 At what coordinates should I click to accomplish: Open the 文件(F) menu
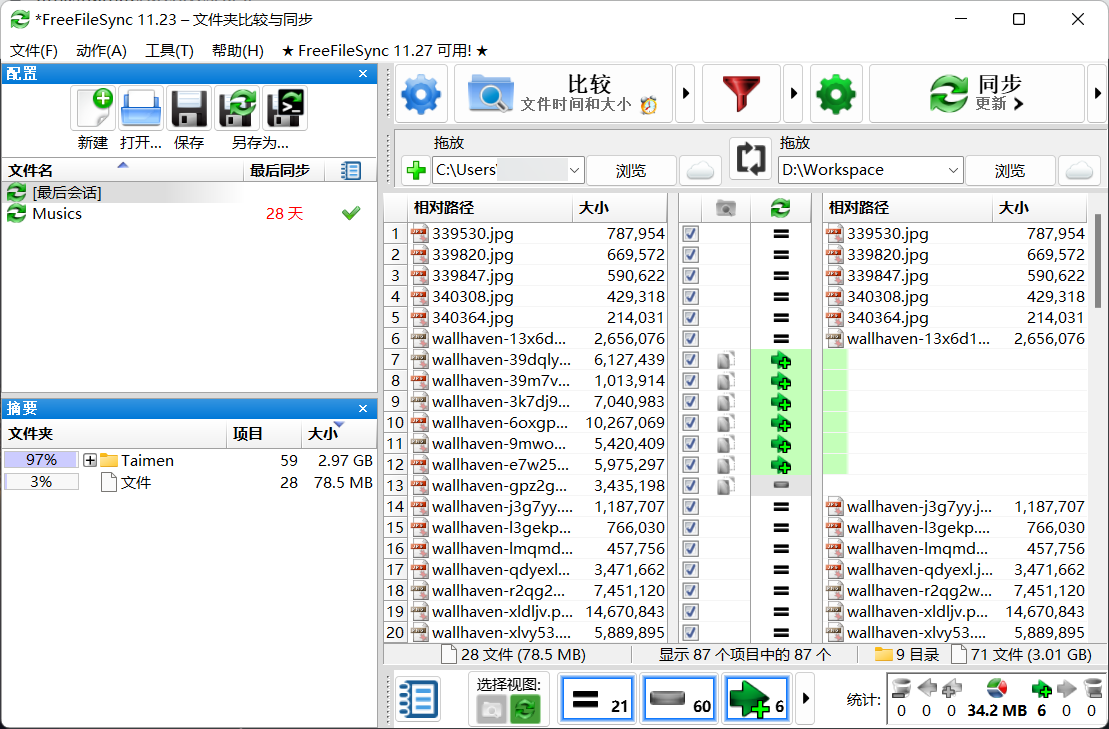[33, 51]
